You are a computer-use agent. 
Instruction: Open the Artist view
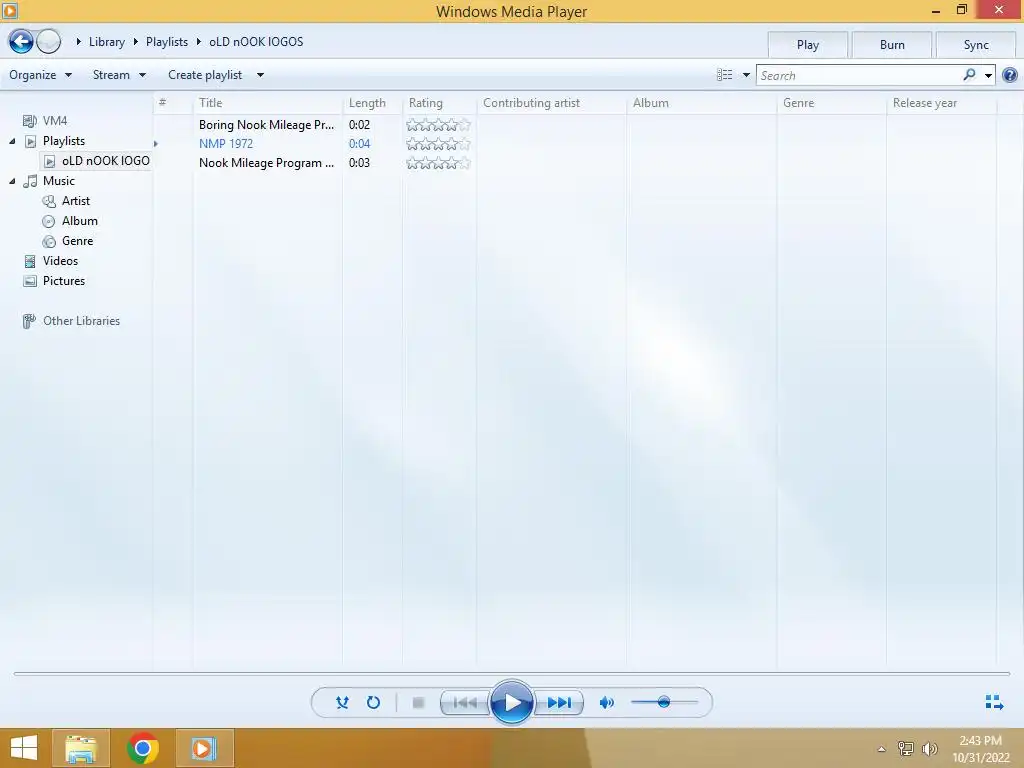[x=76, y=201]
